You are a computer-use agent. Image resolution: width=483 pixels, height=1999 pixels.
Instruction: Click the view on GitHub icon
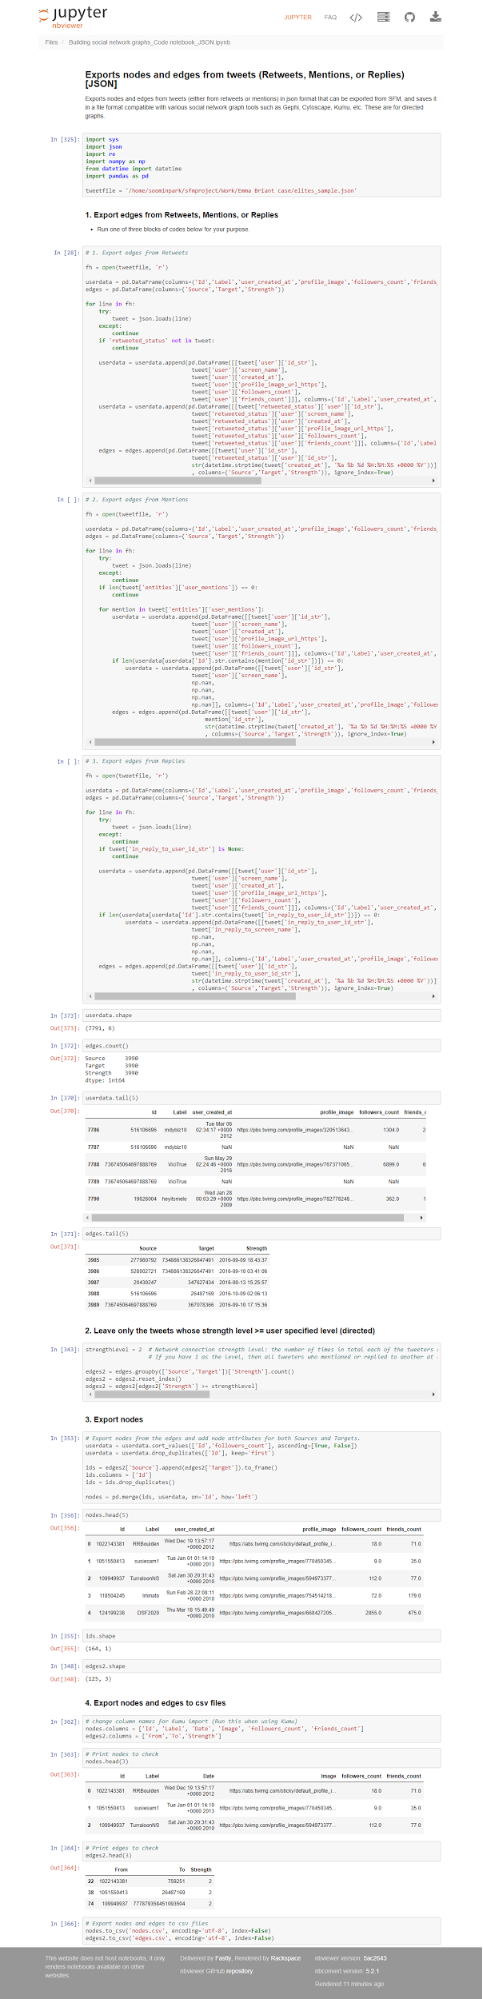pos(409,17)
